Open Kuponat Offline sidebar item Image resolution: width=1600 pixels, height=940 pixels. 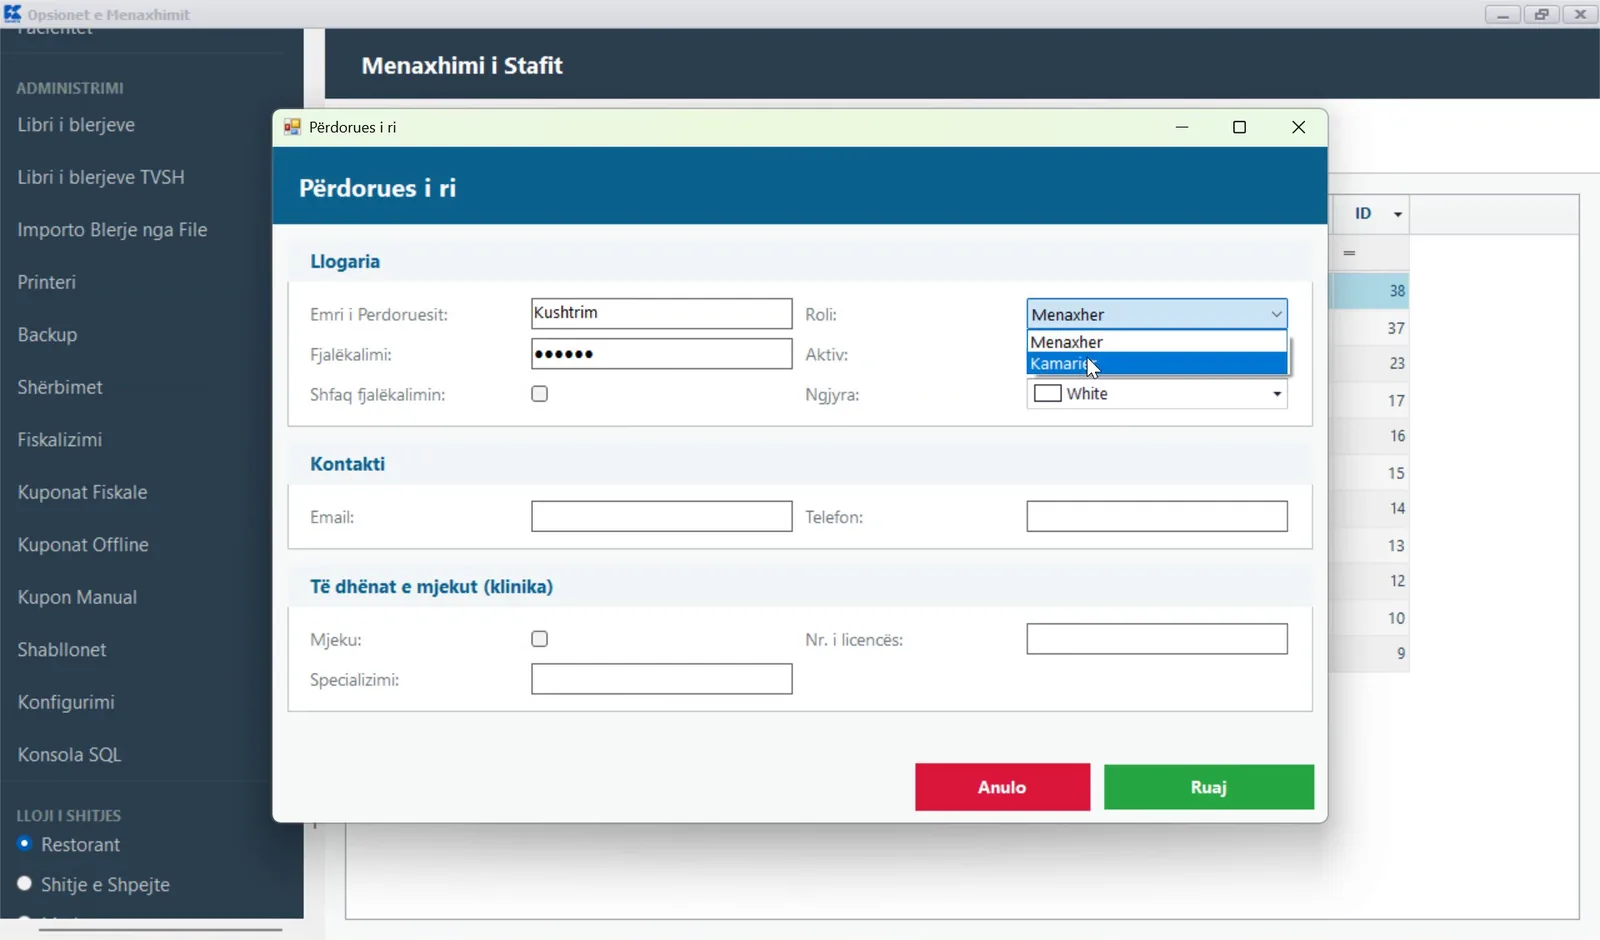(83, 545)
